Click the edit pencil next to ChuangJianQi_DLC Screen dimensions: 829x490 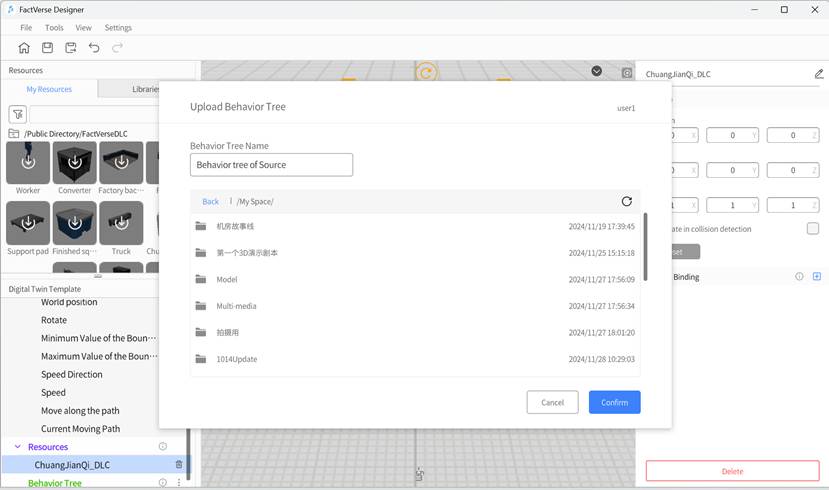pyautogui.click(x=819, y=74)
